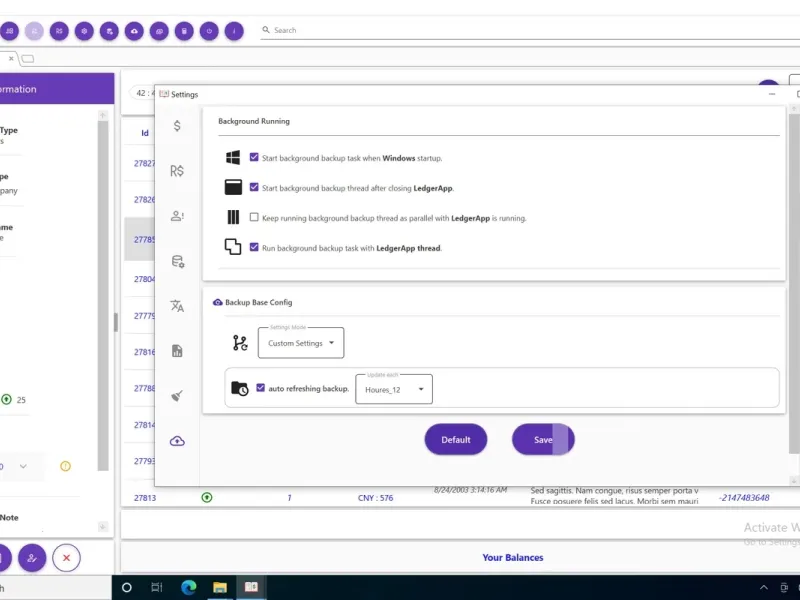Open the language translation settings section
The width and height of the screenshot is (800, 600).
[x=177, y=306]
